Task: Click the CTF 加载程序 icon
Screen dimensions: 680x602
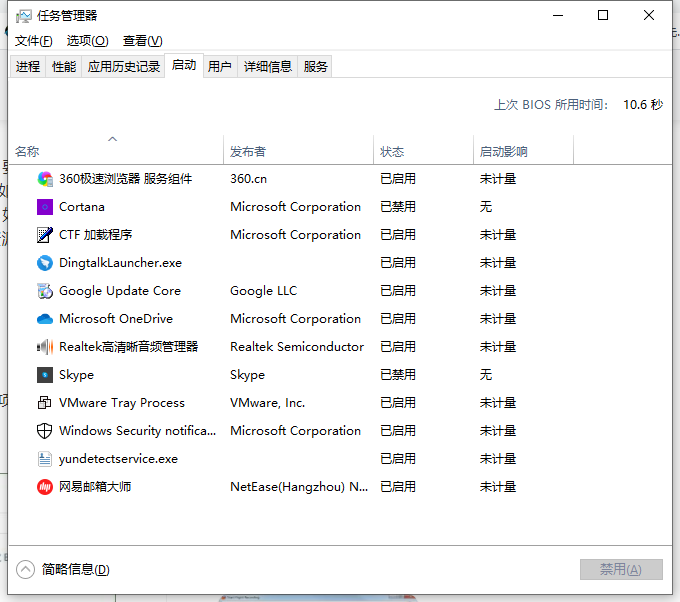Action: 44,235
